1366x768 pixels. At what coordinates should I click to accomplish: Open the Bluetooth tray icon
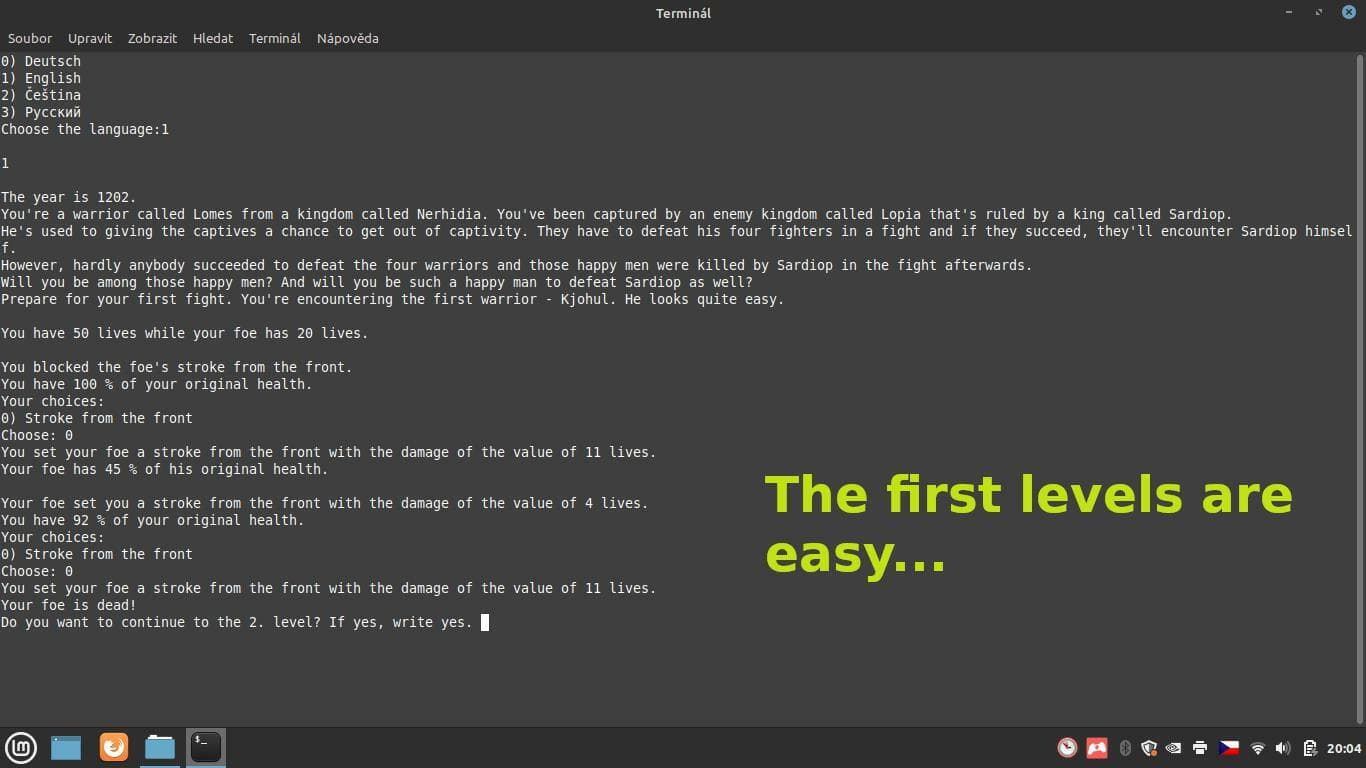[x=1125, y=748]
